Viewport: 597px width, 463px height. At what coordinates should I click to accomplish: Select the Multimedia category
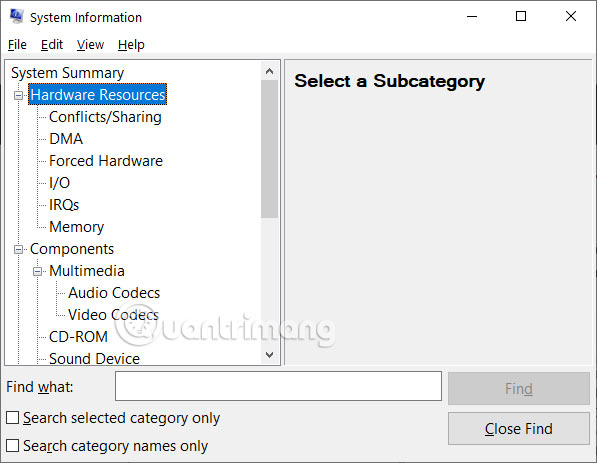point(87,271)
